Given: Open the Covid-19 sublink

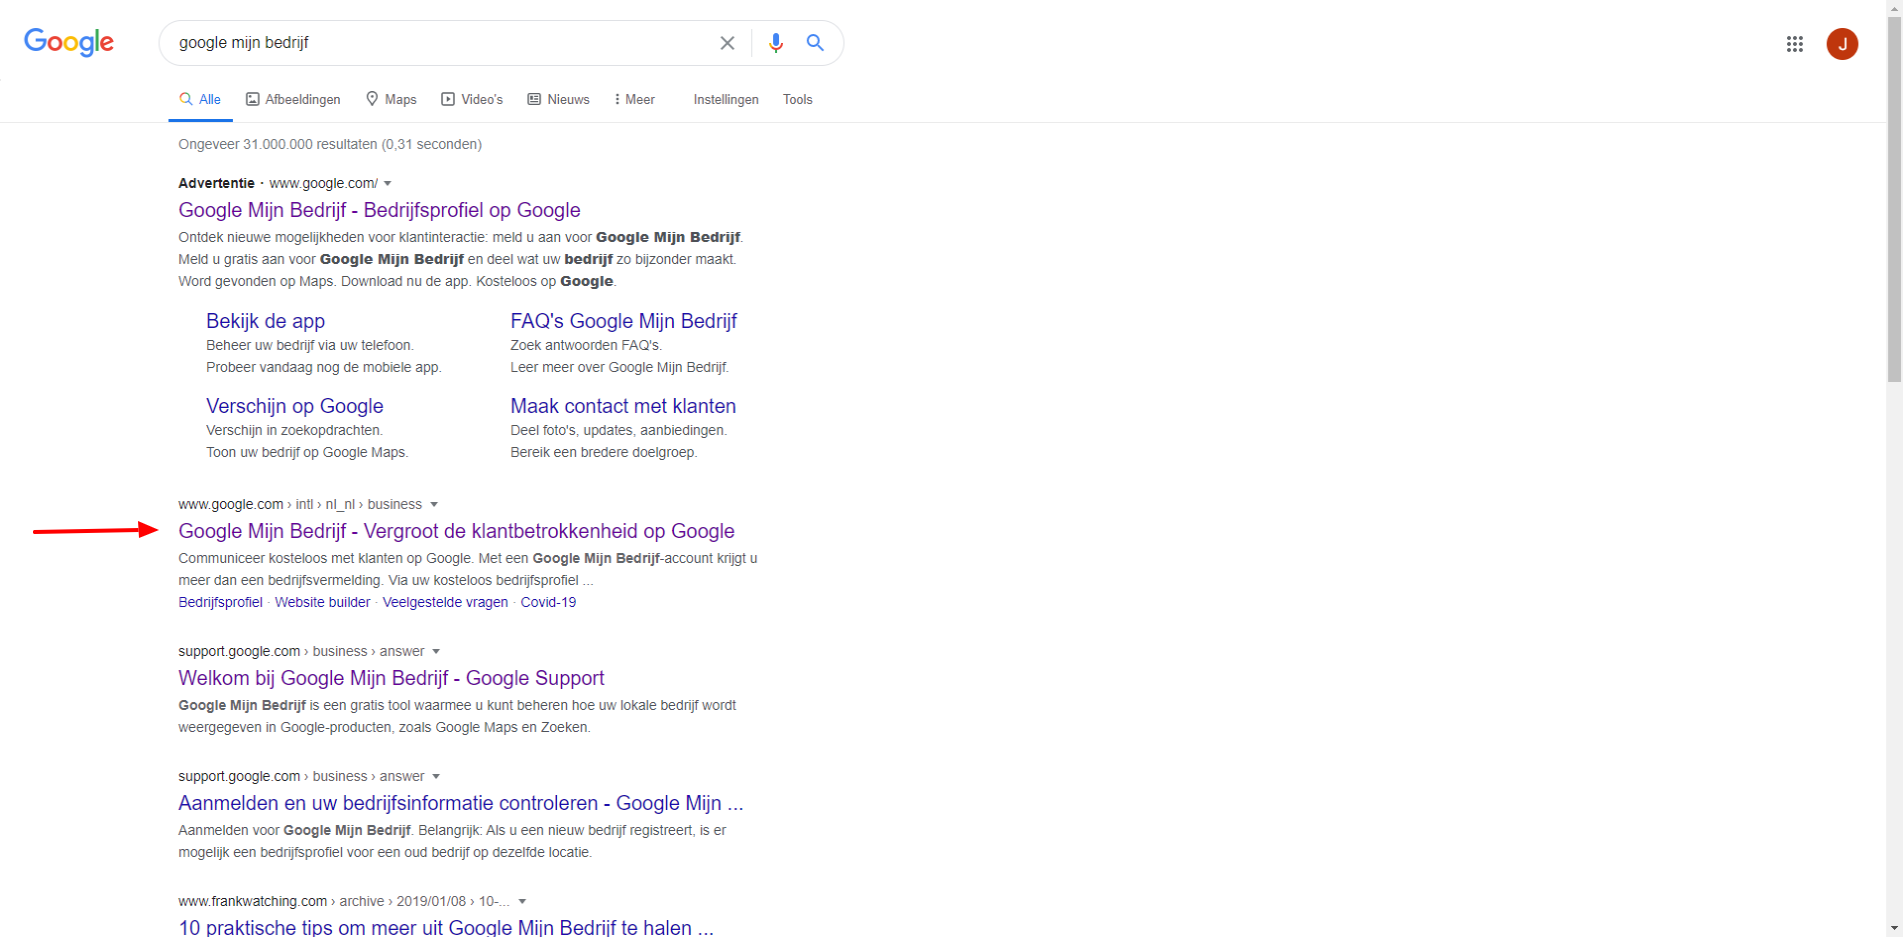Looking at the screenshot, I should 548,602.
